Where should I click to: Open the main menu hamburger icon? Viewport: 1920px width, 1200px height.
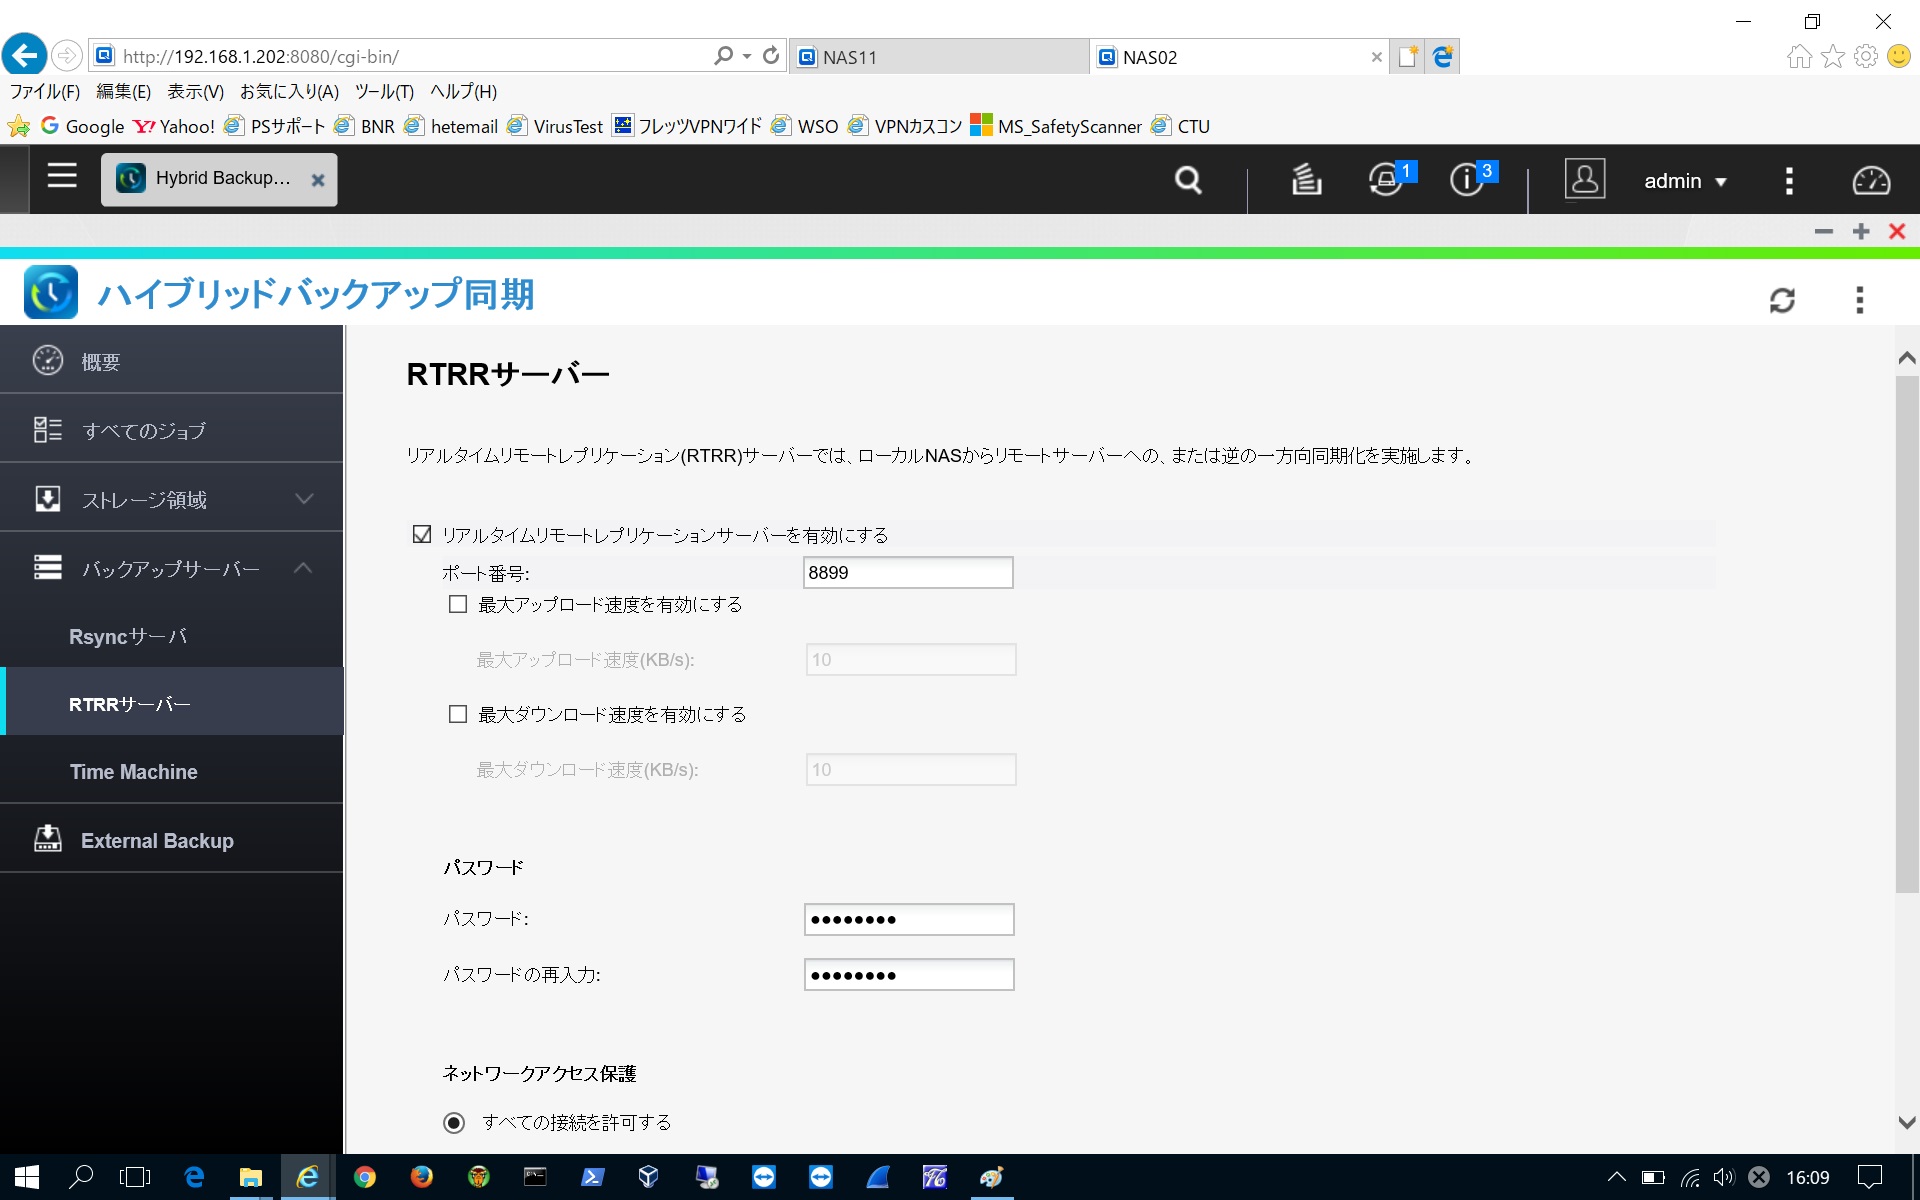61,176
